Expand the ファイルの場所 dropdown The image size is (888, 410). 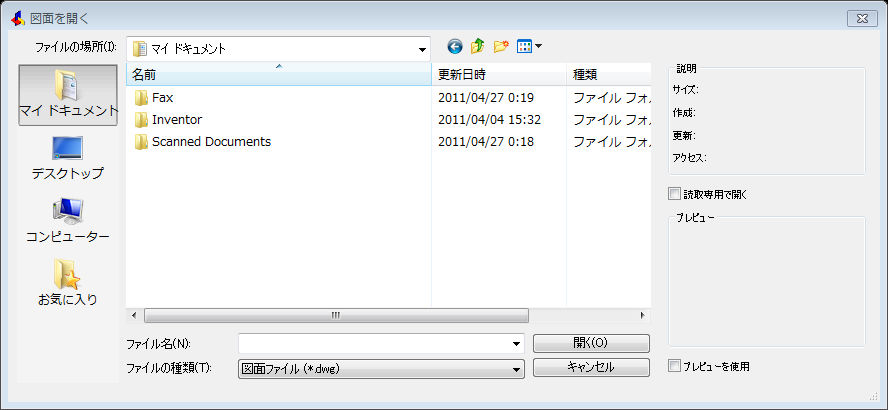click(422, 49)
